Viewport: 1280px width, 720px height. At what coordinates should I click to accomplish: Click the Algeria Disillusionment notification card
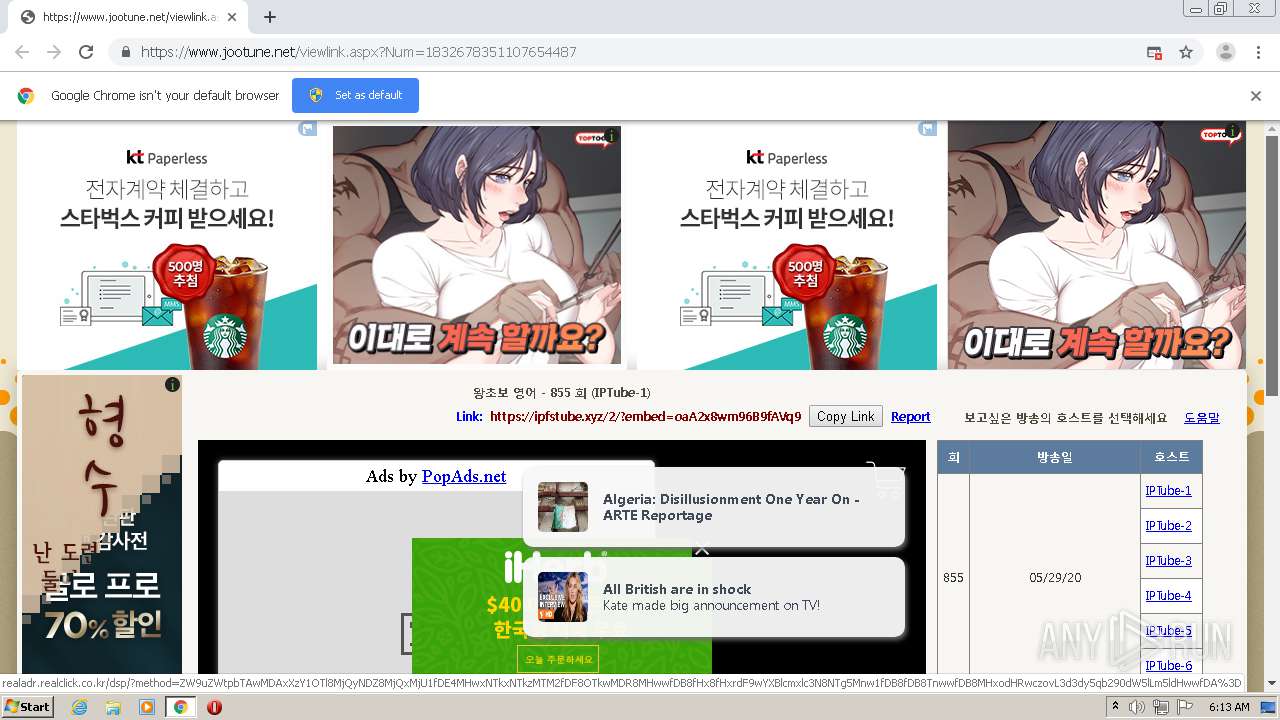(x=714, y=507)
